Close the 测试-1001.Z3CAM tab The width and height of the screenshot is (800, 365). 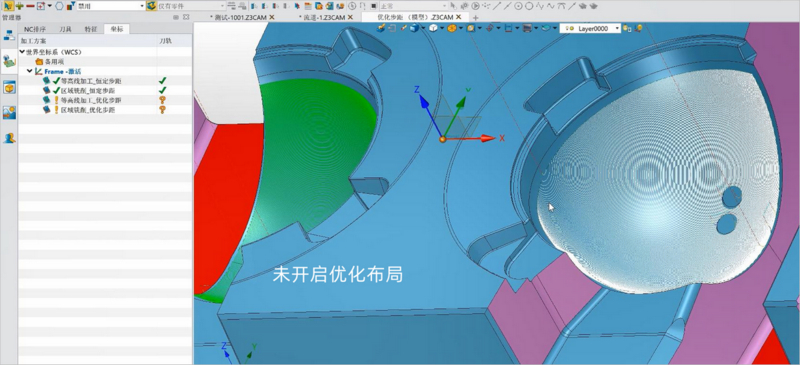[x=272, y=17]
